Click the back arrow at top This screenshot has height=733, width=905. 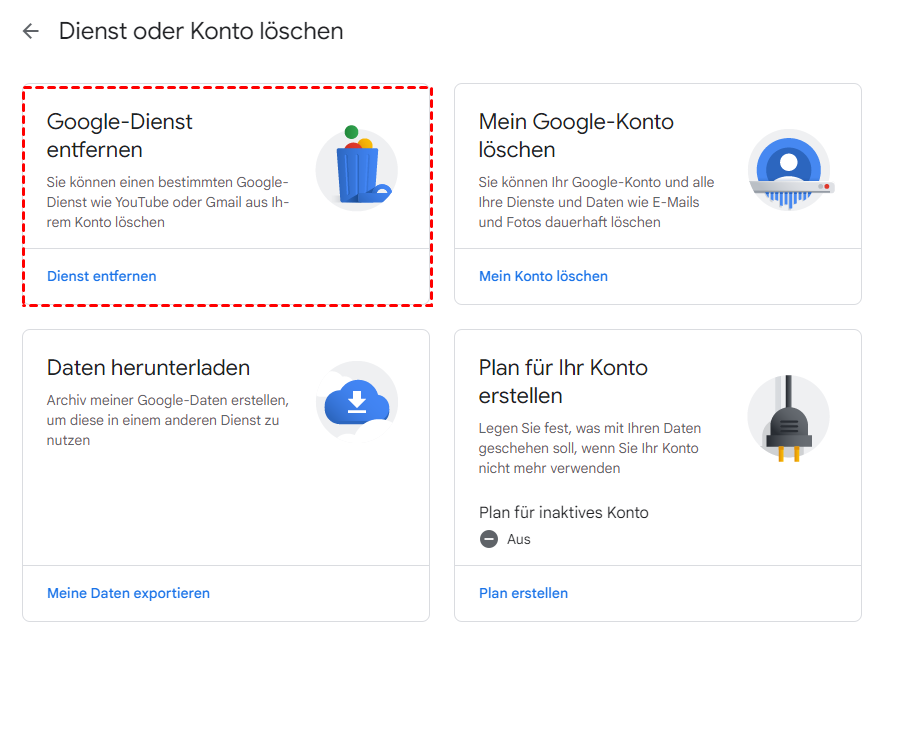31,31
